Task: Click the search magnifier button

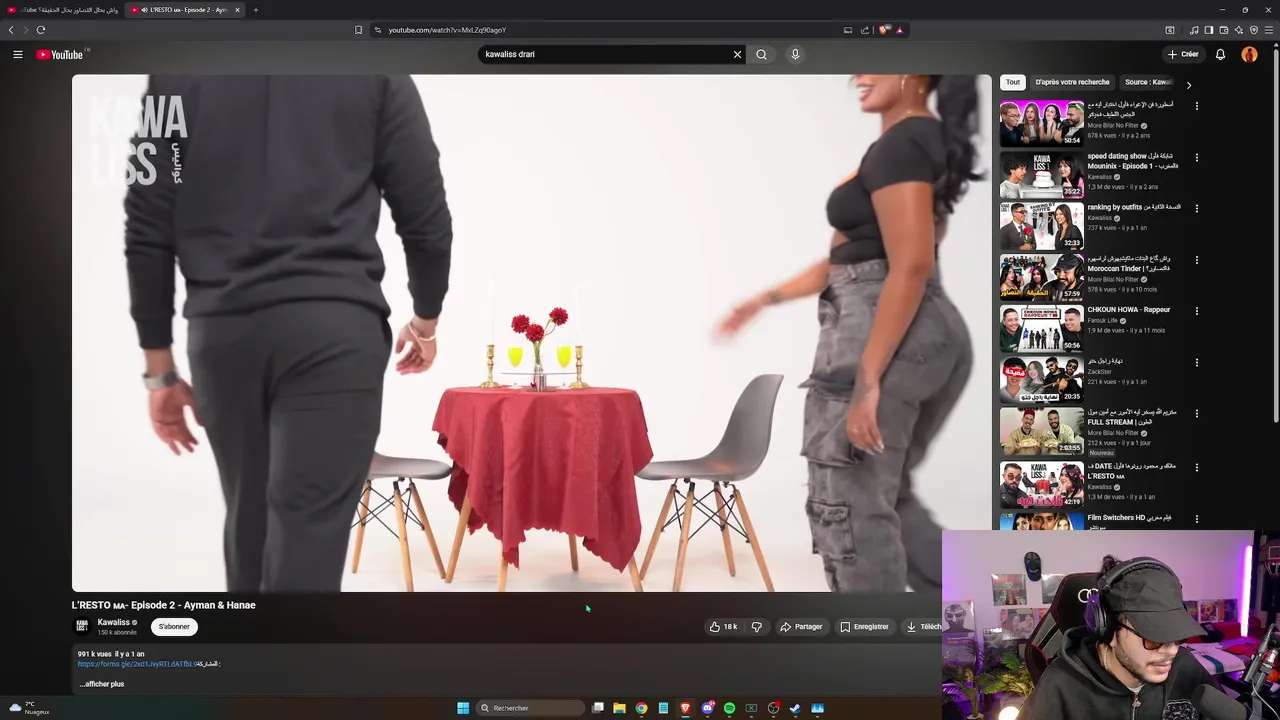Action: click(761, 54)
